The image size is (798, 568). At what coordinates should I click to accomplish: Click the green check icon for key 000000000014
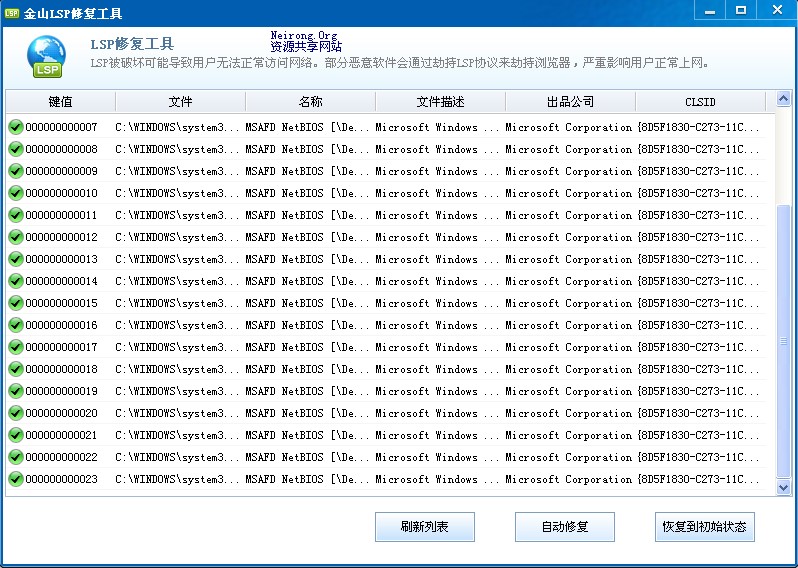coord(16,281)
